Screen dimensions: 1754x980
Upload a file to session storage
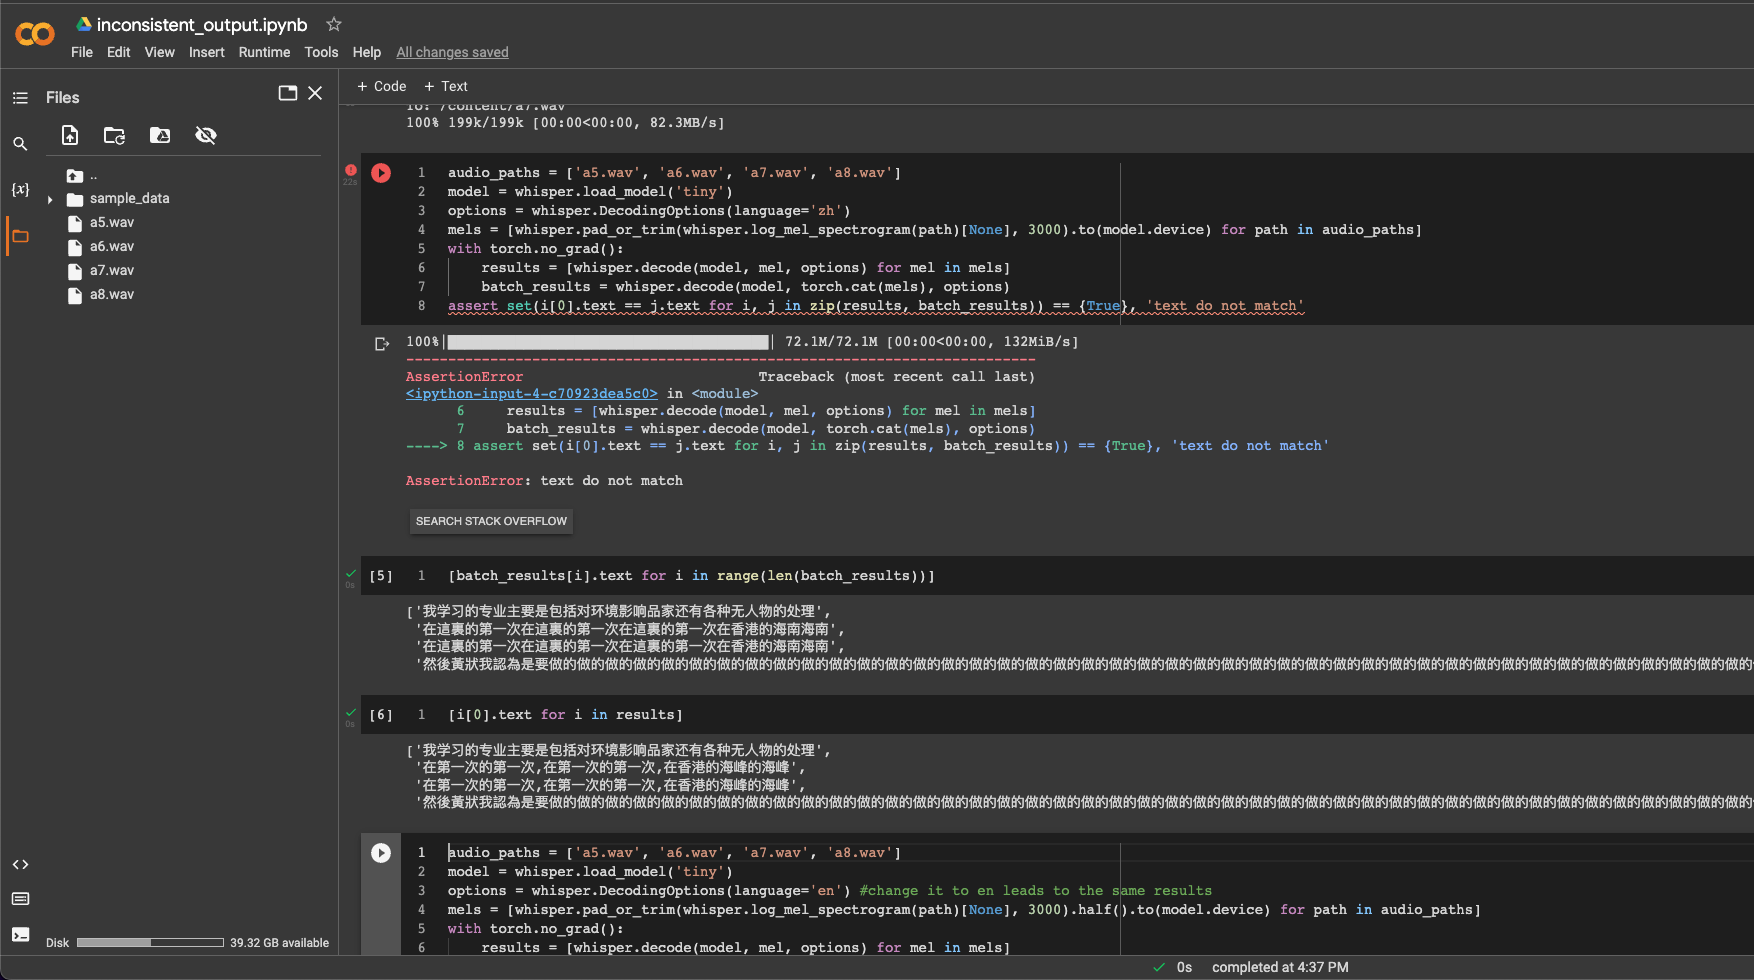[x=70, y=135]
